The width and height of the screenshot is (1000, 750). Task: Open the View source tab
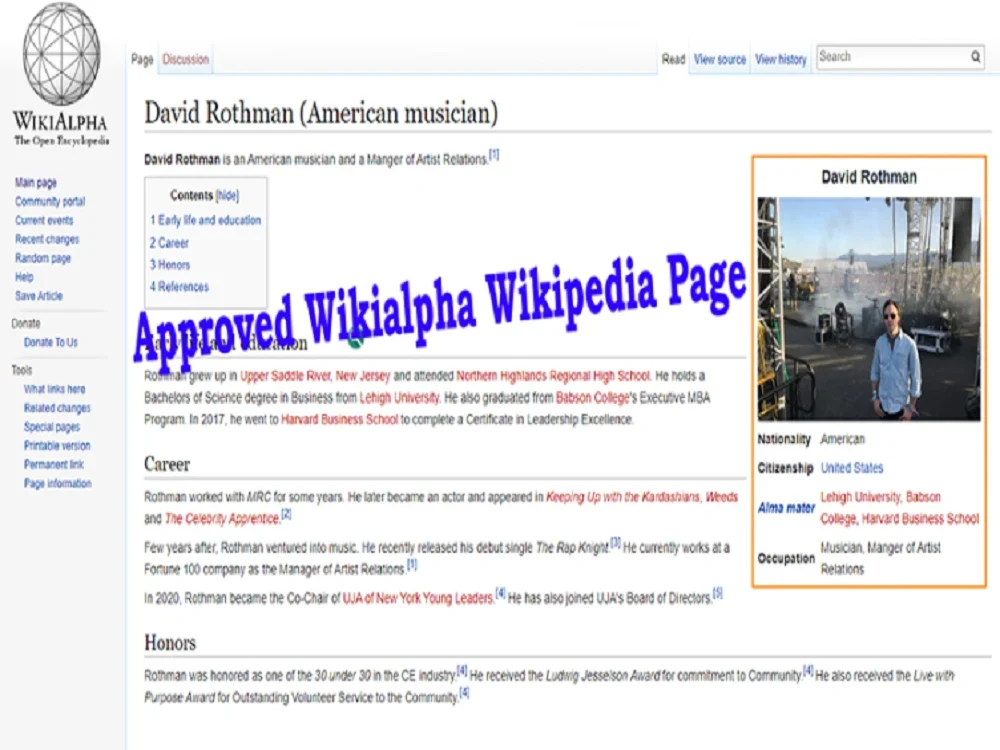tap(719, 59)
